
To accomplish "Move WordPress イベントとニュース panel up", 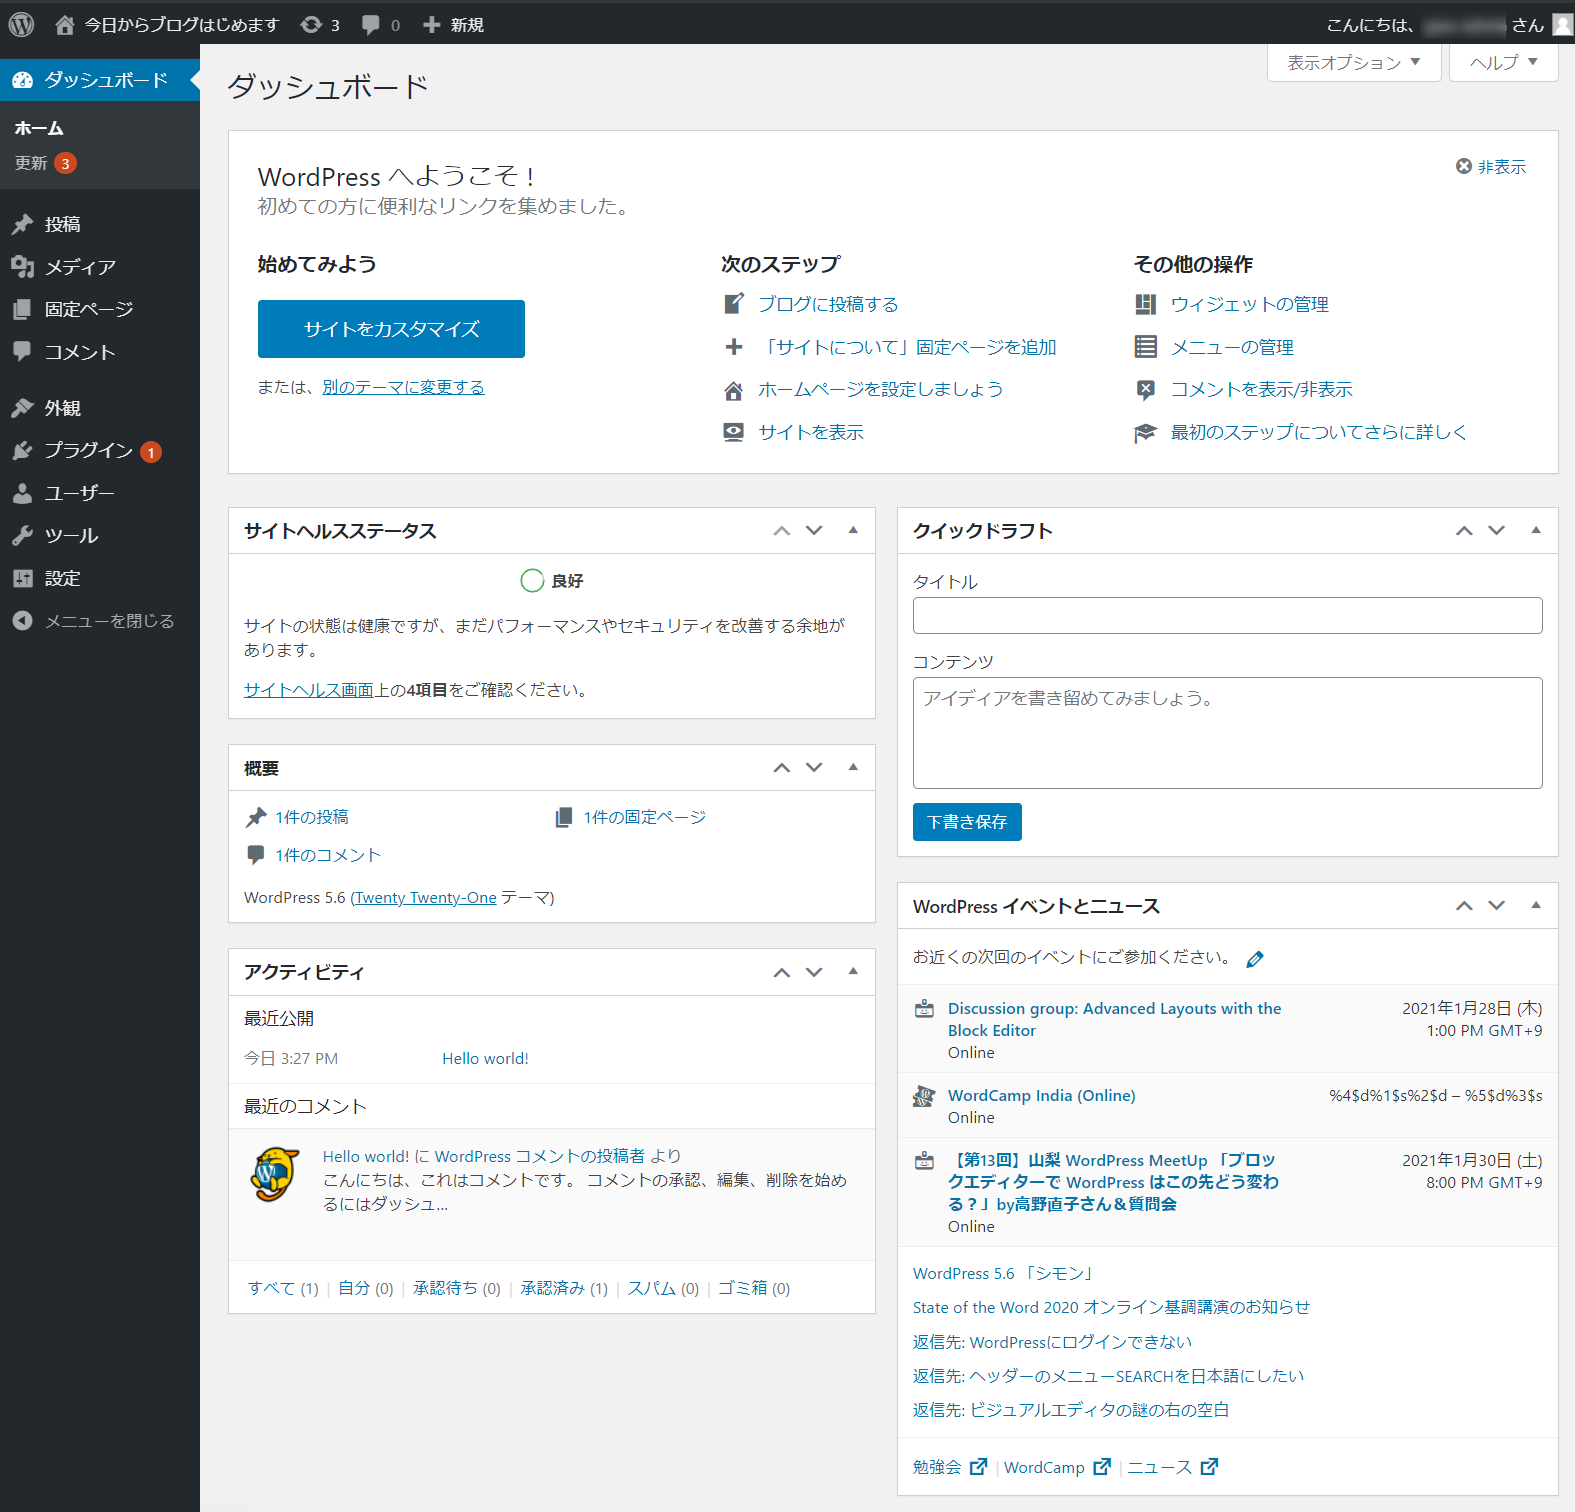I will coord(1464,906).
